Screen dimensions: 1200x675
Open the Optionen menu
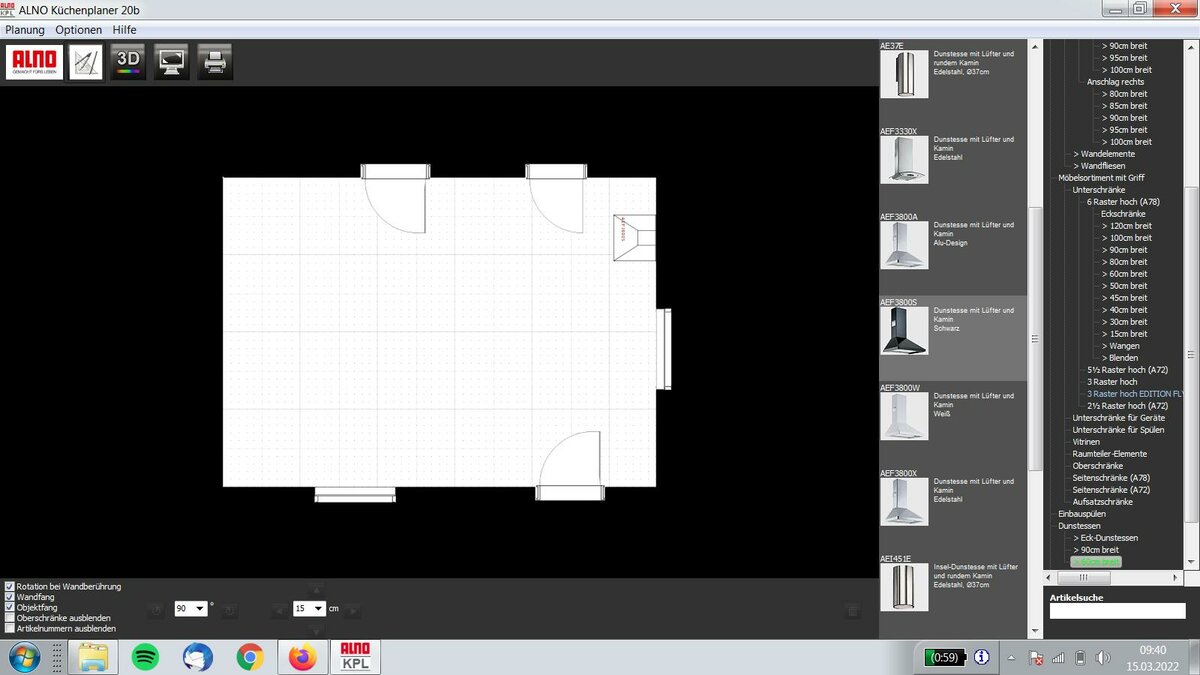pos(79,30)
